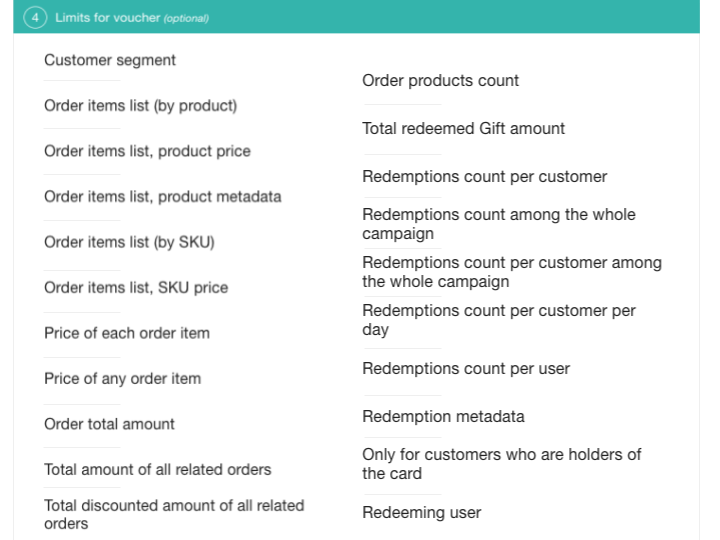The height and width of the screenshot is (540, 720).
Task: Select Total amount of all related orders
Action: (x=157, y=469)
